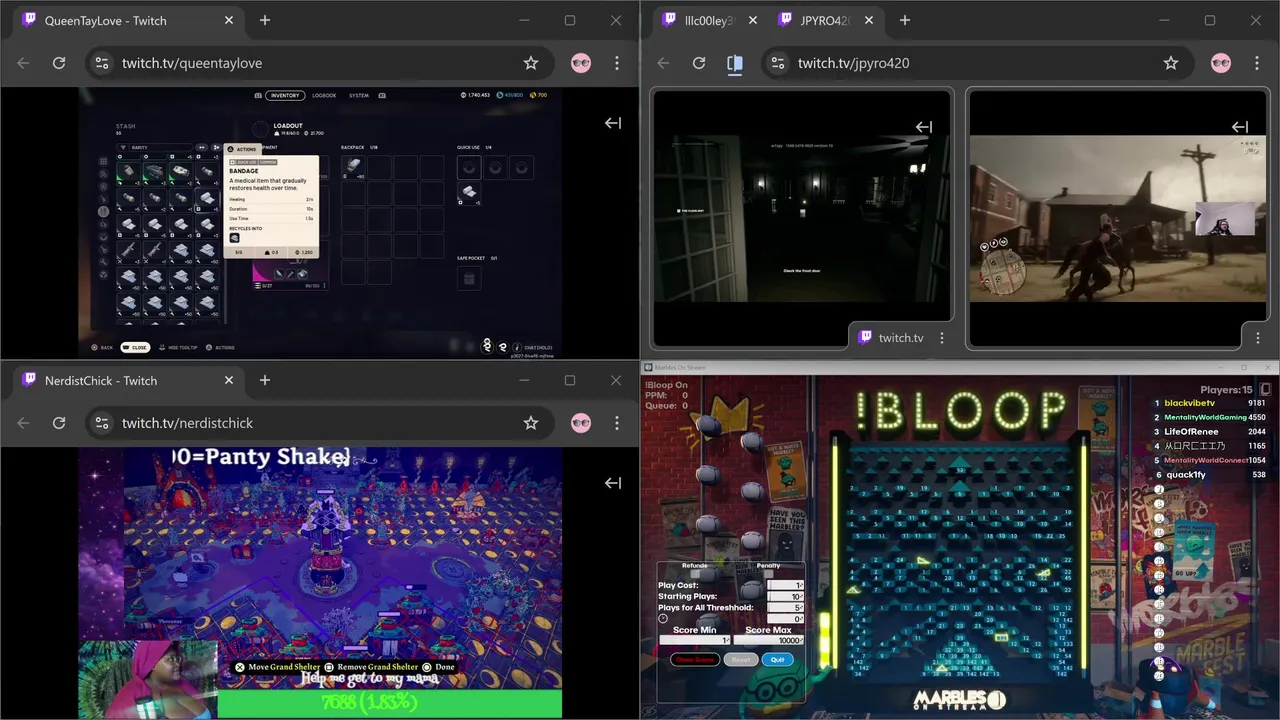
Task: Click the red Close Game button
Action: [695, 660]
